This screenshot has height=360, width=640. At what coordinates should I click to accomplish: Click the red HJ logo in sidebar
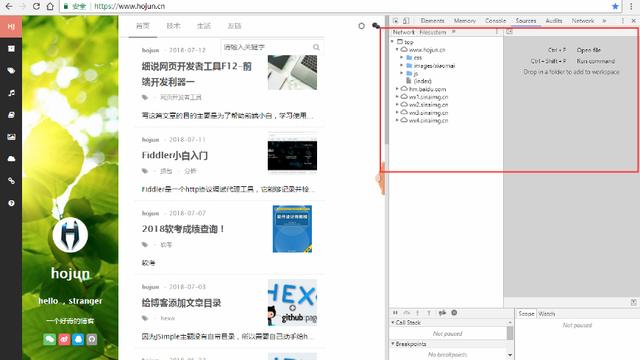pos(11,27)
